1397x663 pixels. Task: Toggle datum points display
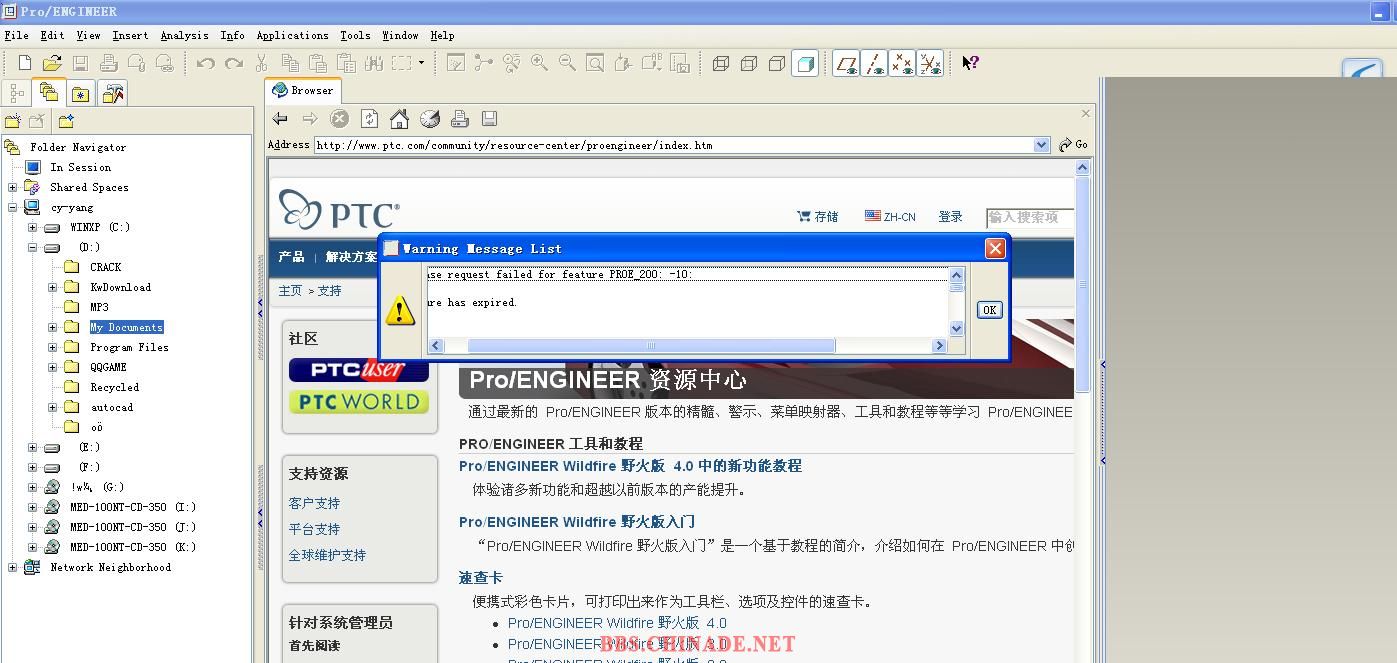click(x=902, y=64)
